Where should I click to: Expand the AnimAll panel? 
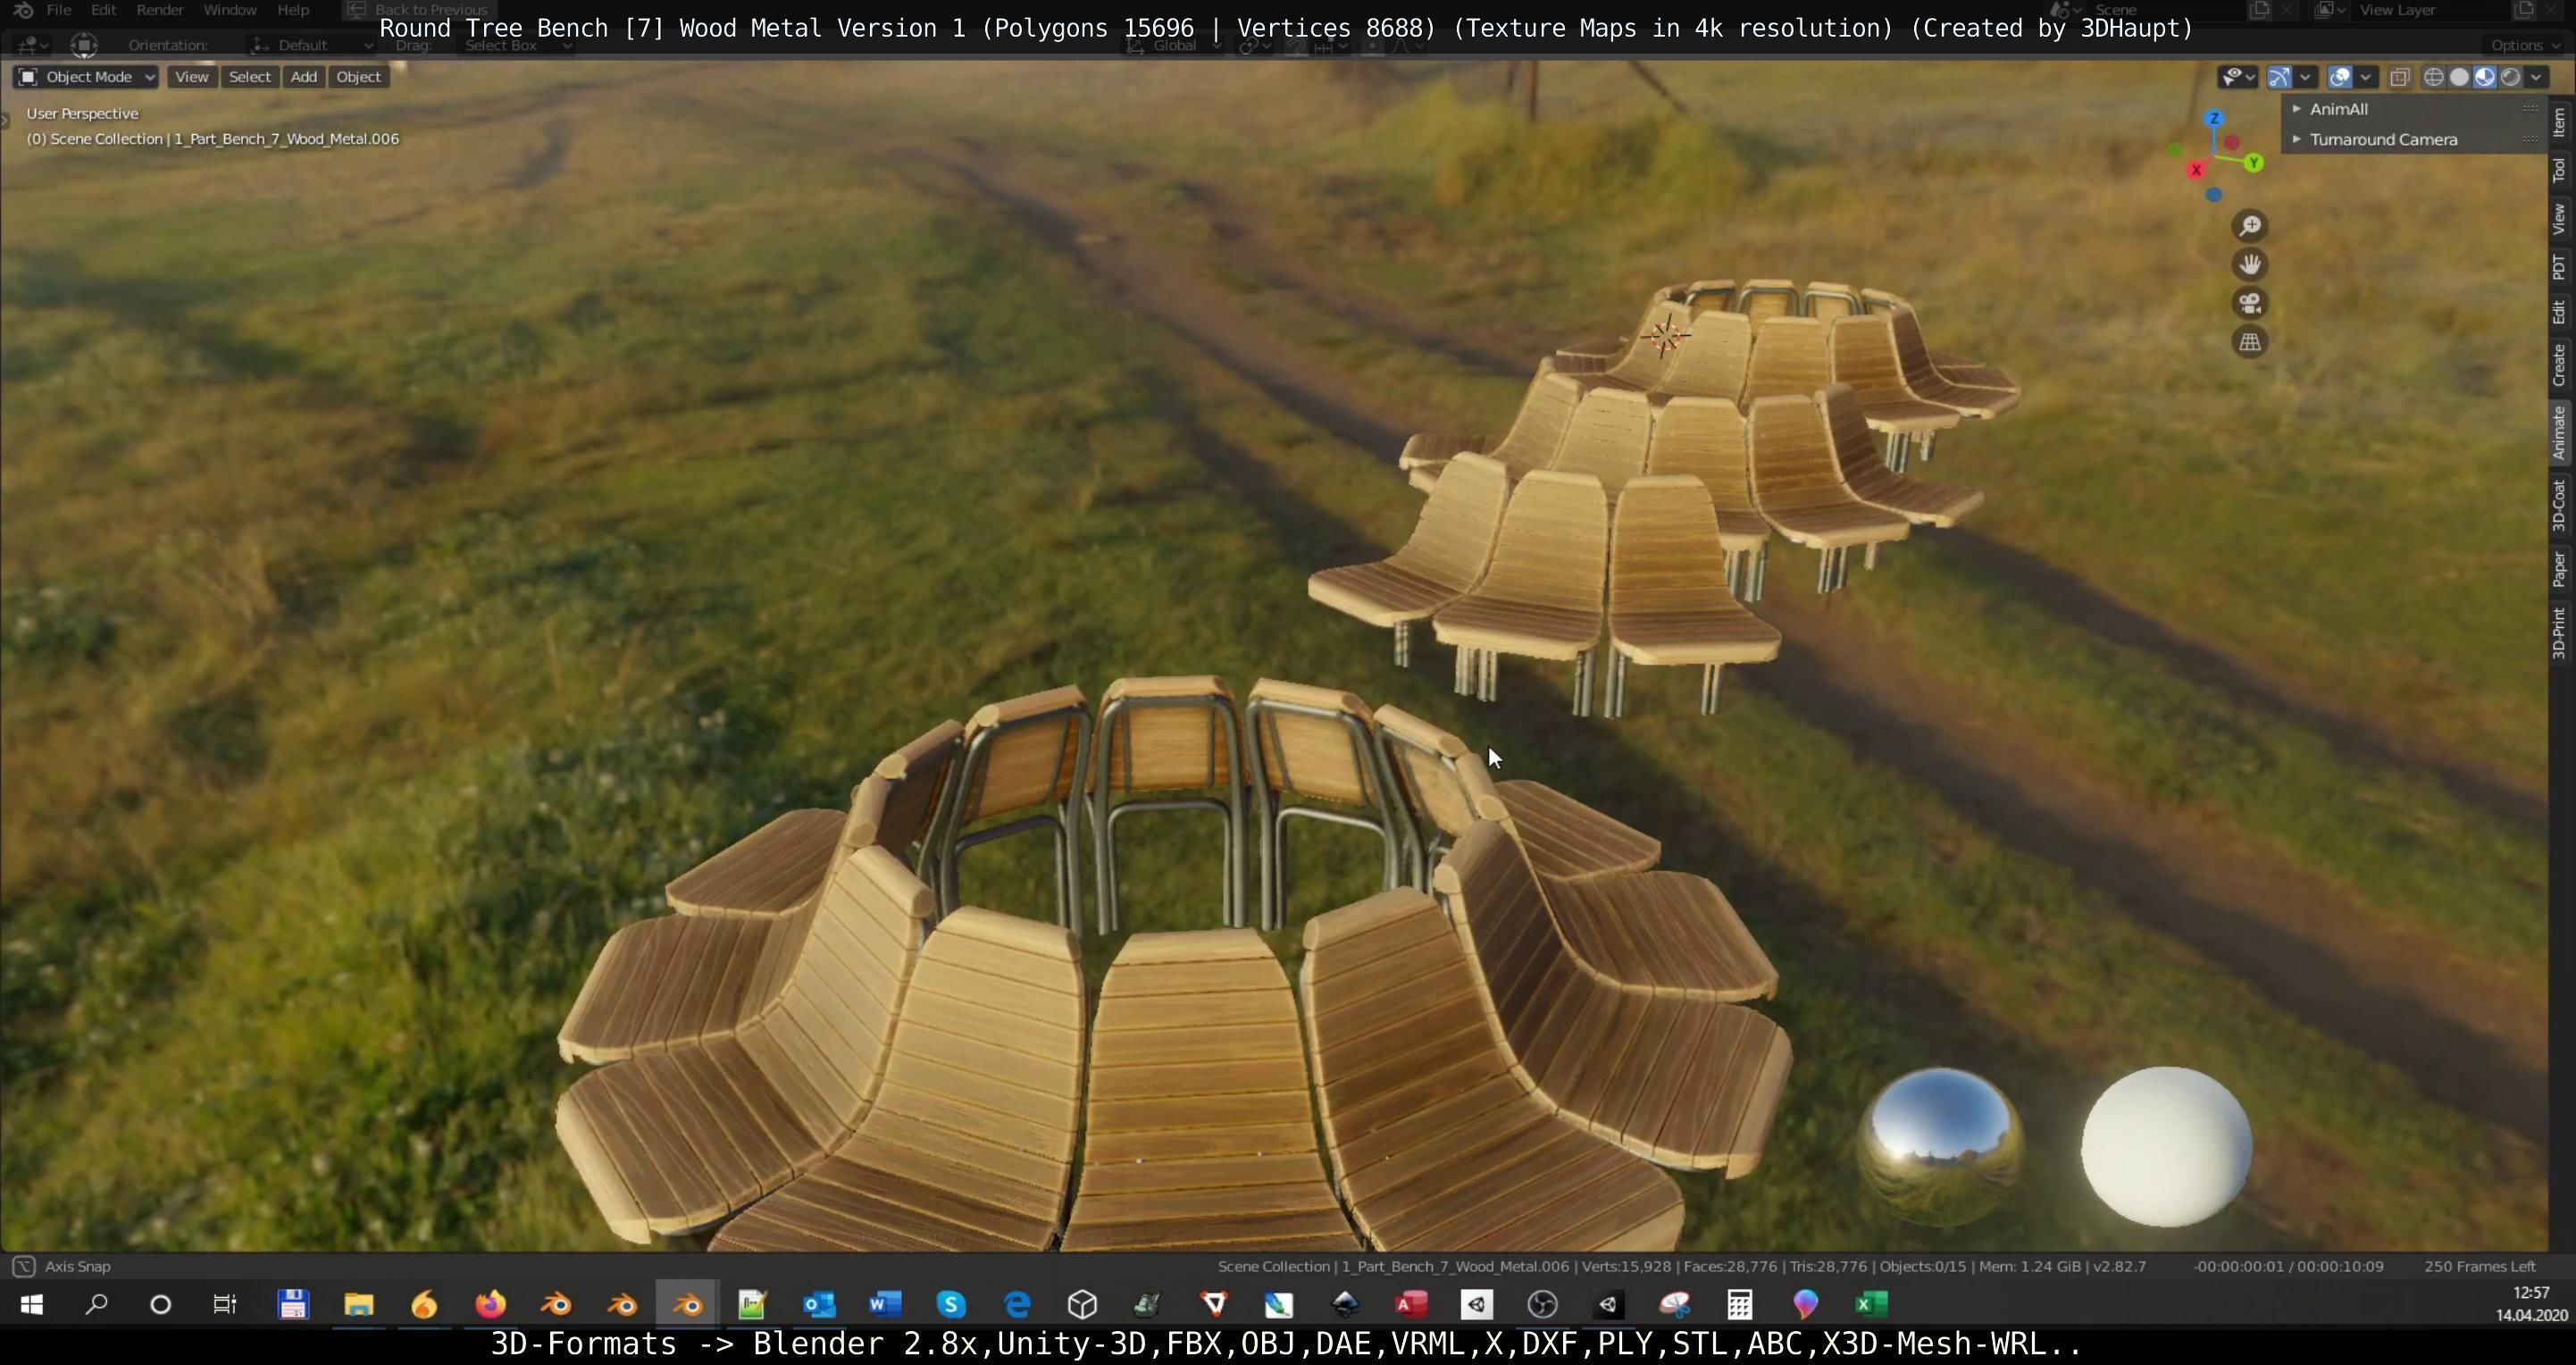[2337, 109]
